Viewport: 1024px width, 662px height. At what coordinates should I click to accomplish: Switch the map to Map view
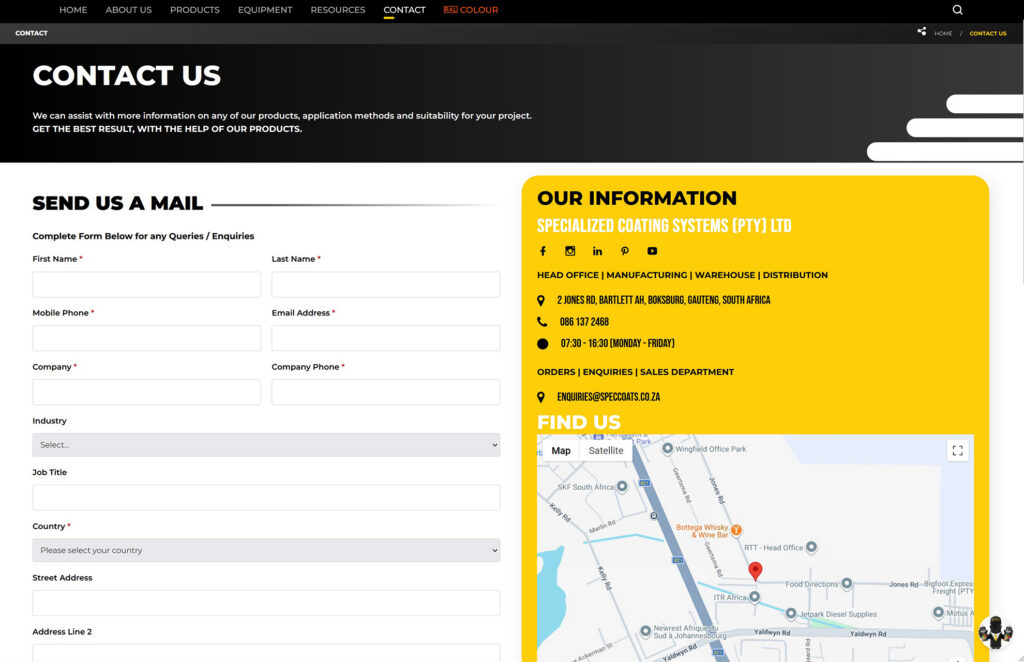click(561, 450)
